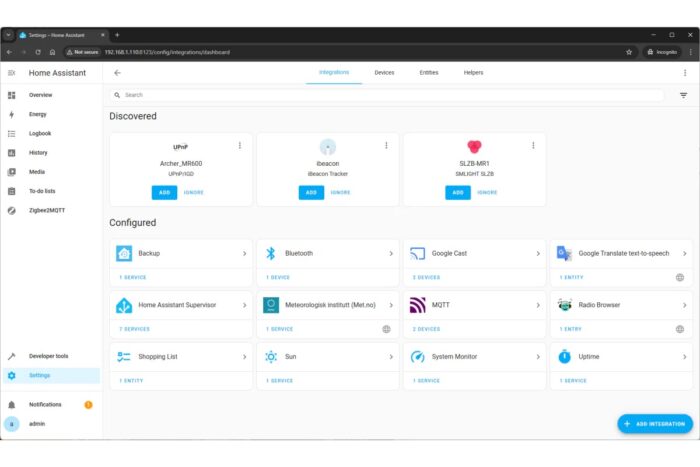Open the Energy dashboard in sidebar
The image size is (700, 467).
point(38,114)
